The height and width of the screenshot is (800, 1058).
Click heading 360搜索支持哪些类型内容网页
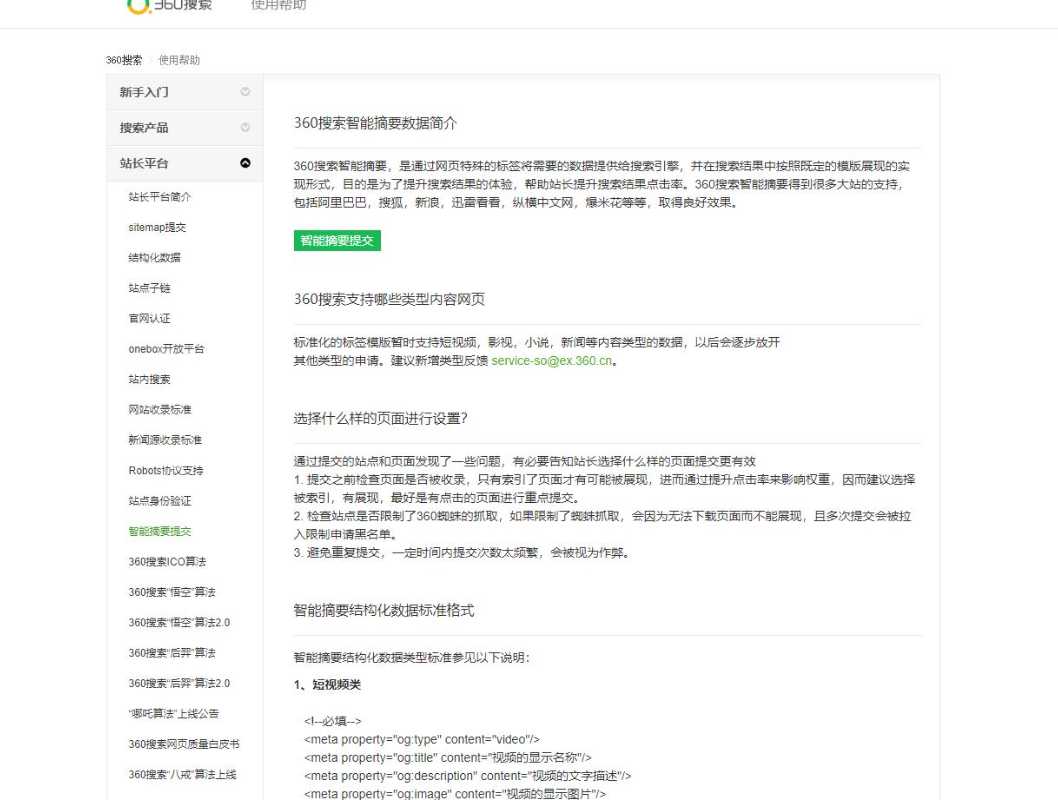[x=389, y=299]
